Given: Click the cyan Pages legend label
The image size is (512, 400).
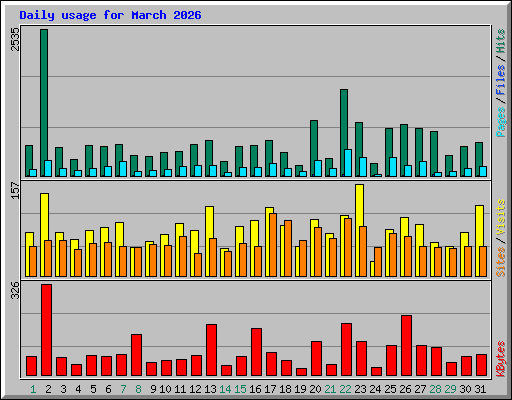Looking at the screenshot, I should click(501, 122).
